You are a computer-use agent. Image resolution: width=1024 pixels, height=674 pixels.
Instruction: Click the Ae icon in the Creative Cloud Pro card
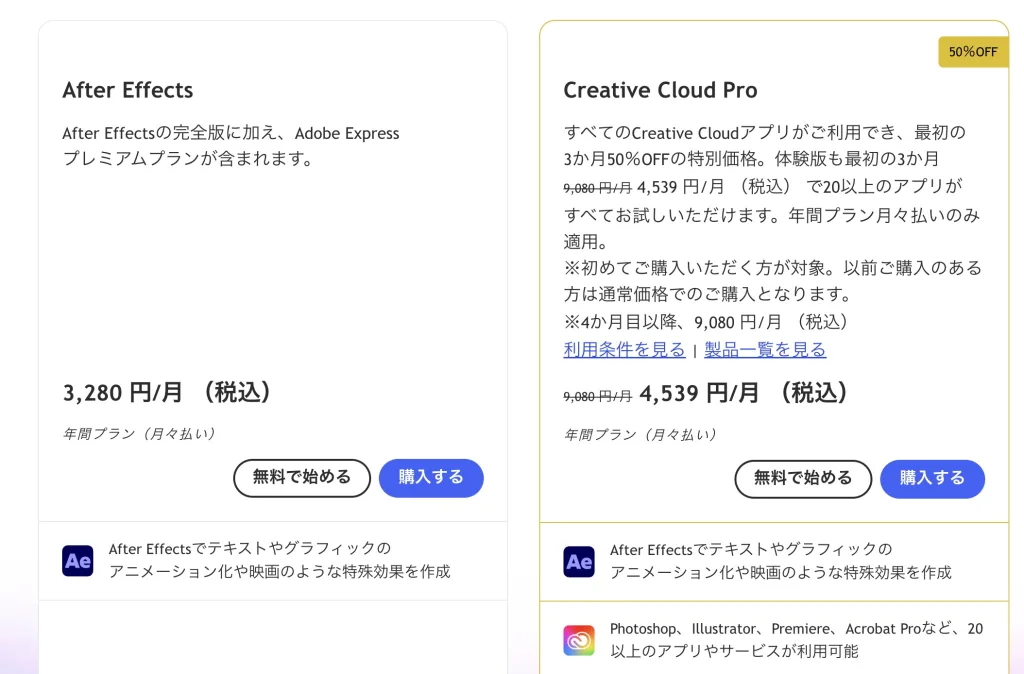click(x=579, y=562)
